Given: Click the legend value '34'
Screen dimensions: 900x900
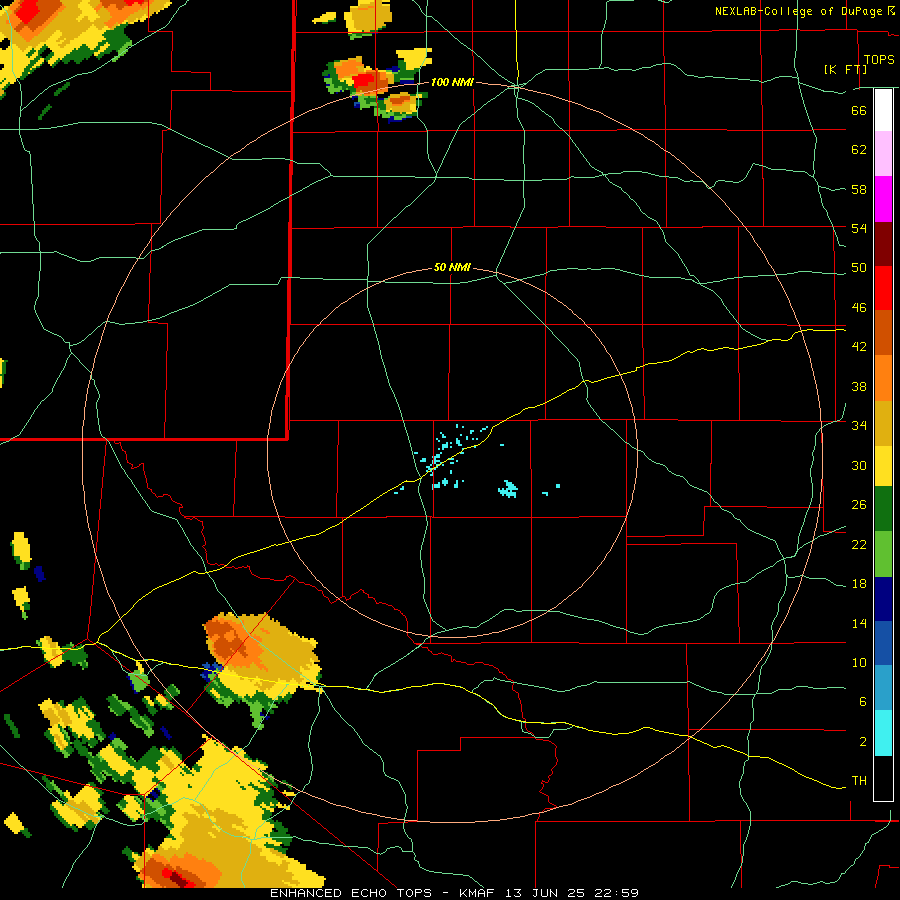Looking at the screenshot, I should click(859, 425).
